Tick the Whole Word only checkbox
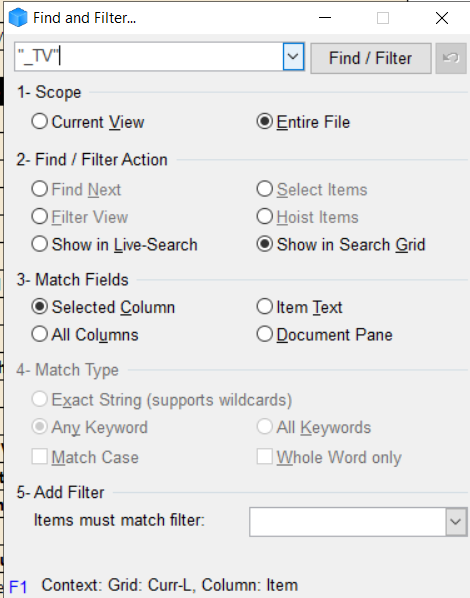470x598 pixels. click(265, 456)
